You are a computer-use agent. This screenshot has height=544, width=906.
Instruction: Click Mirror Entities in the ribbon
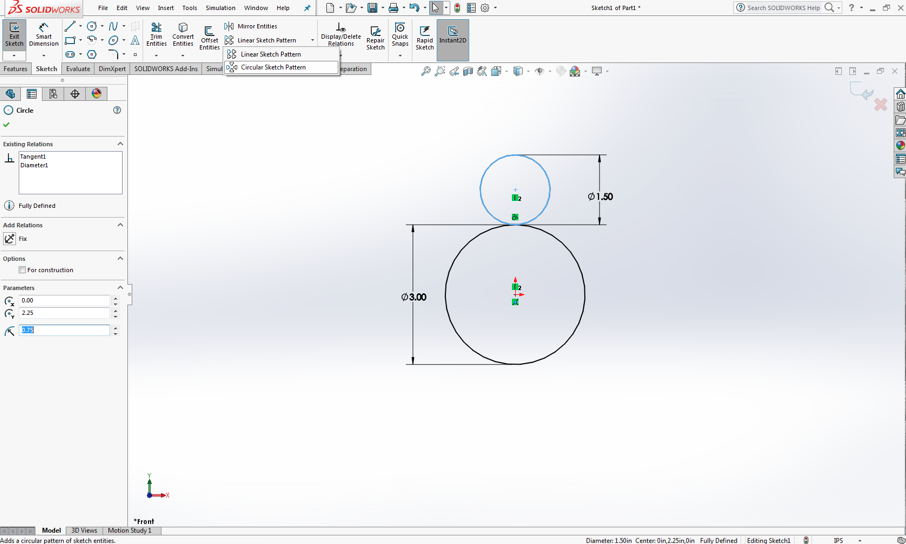pyautogui.click(x=251, y=26)
